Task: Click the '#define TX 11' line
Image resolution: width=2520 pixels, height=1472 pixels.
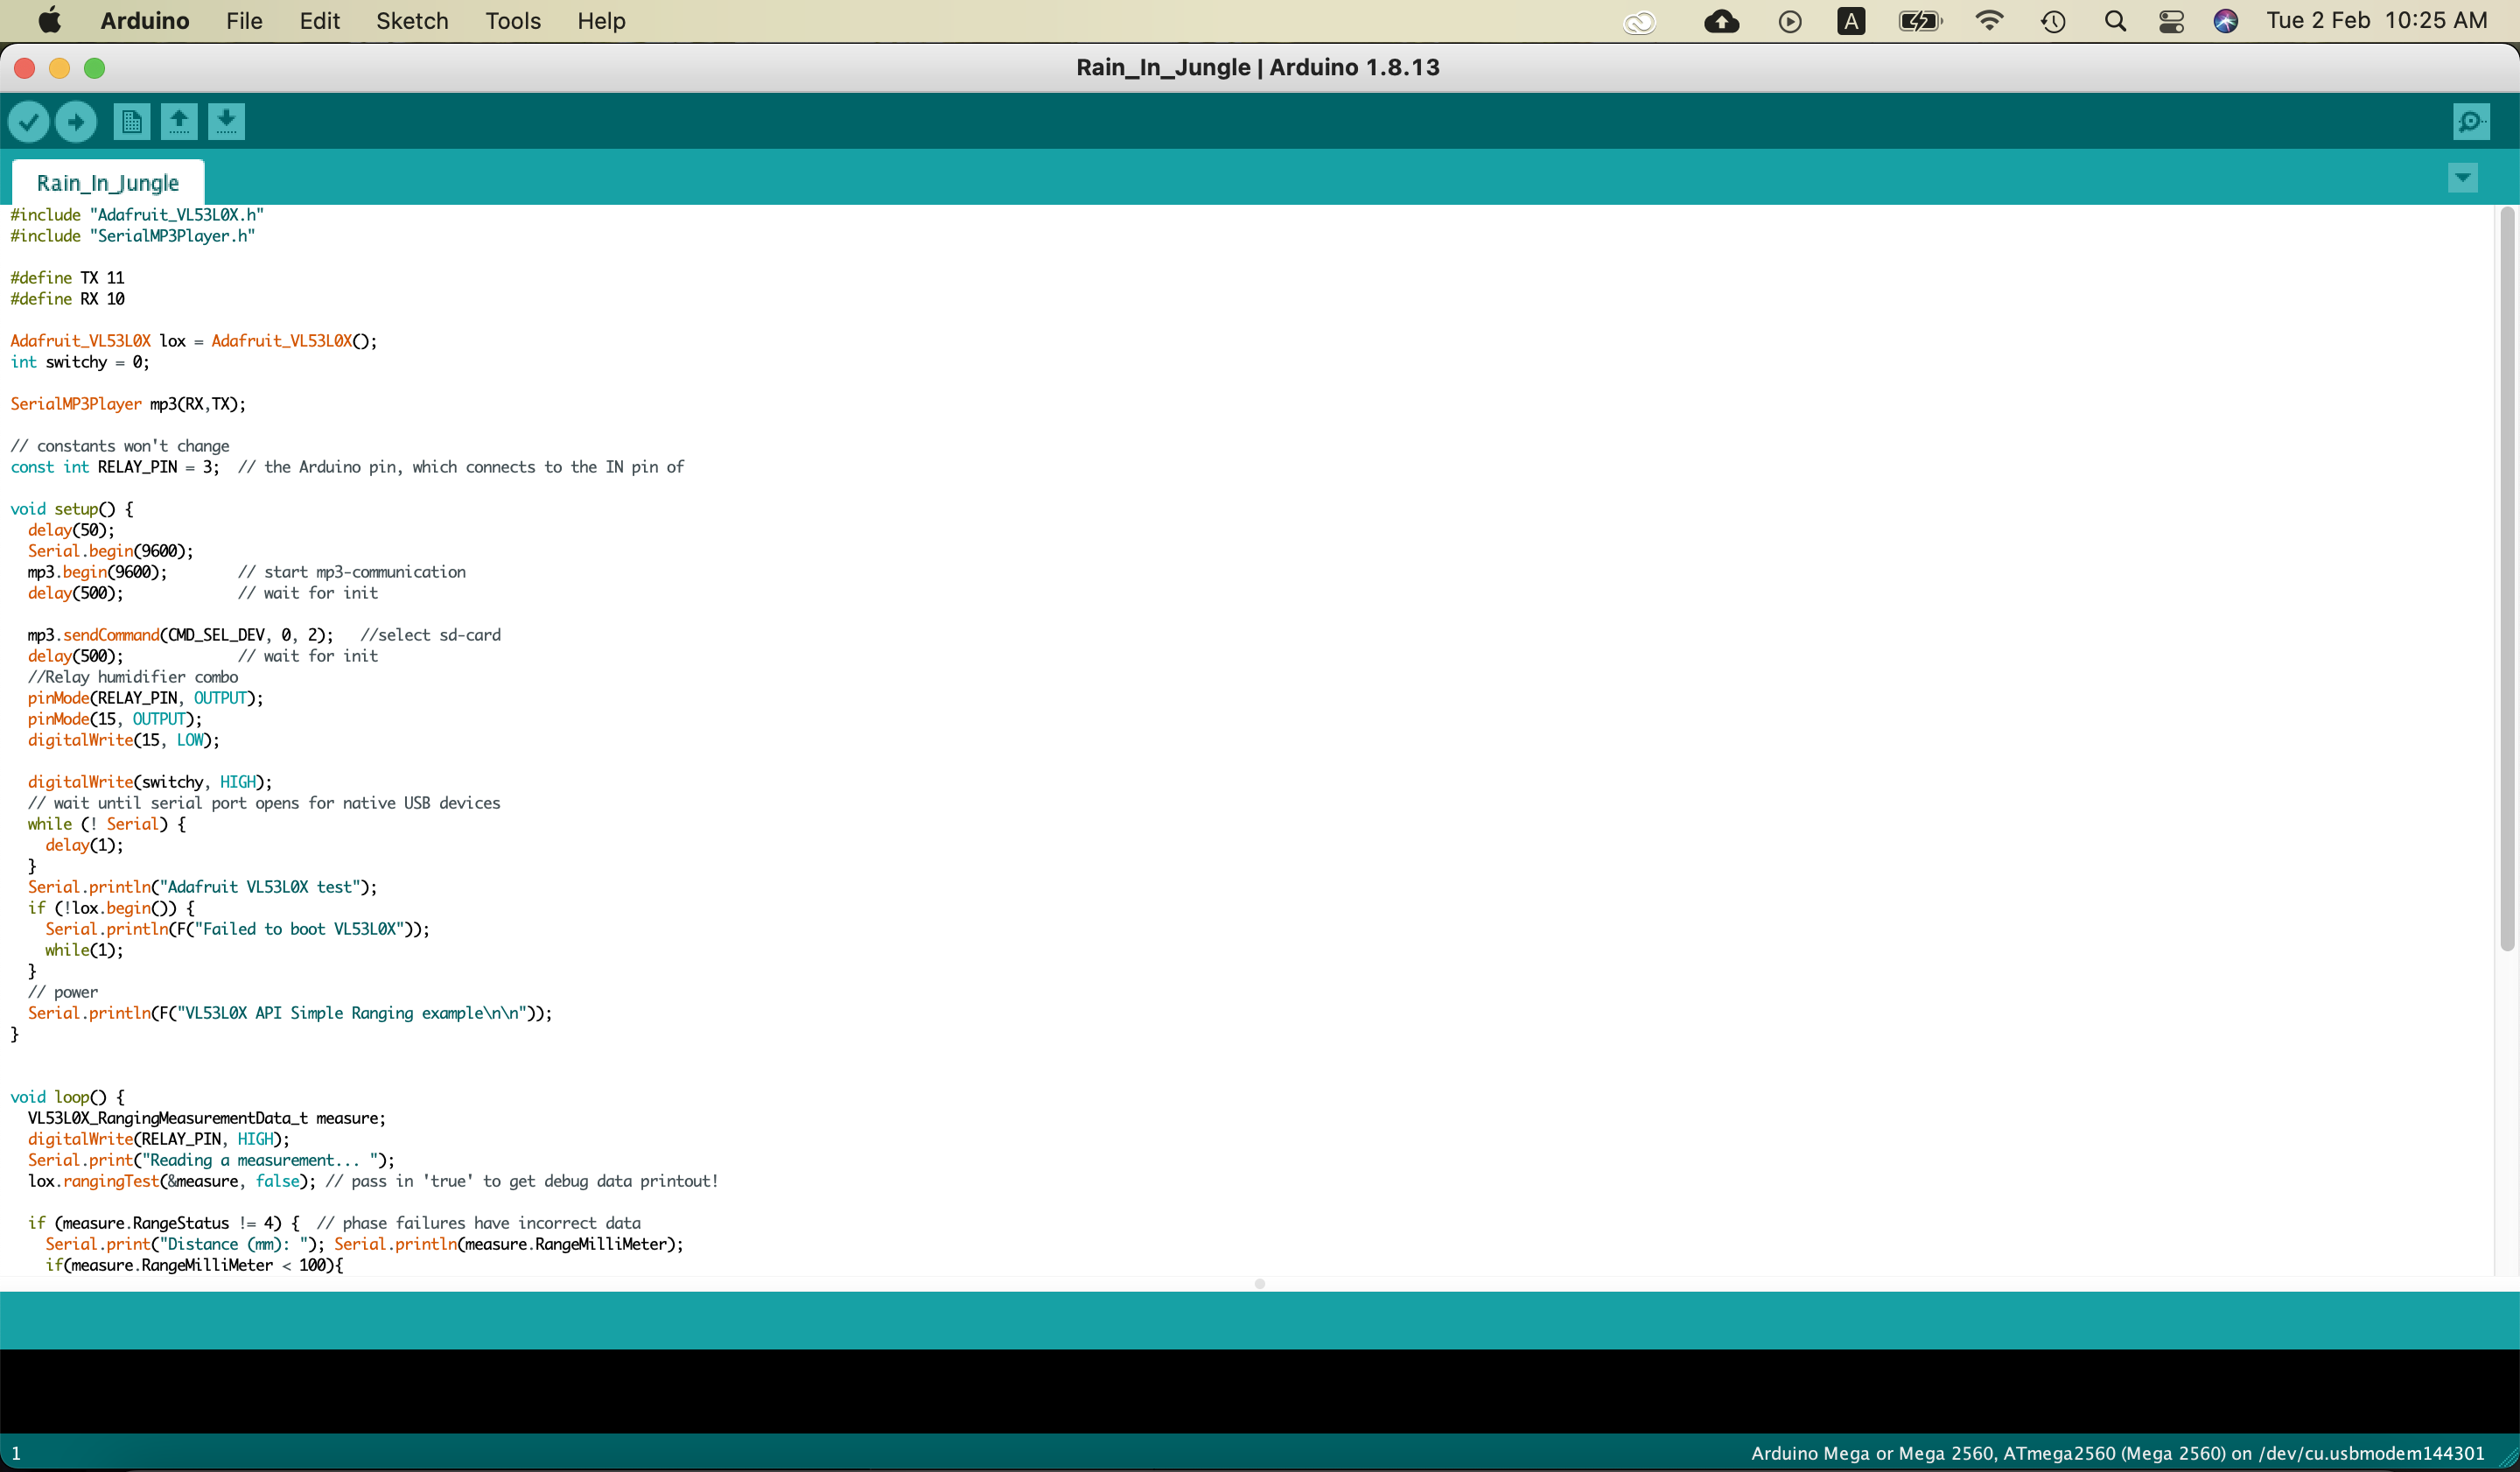Action: click(x=67, y=278)
